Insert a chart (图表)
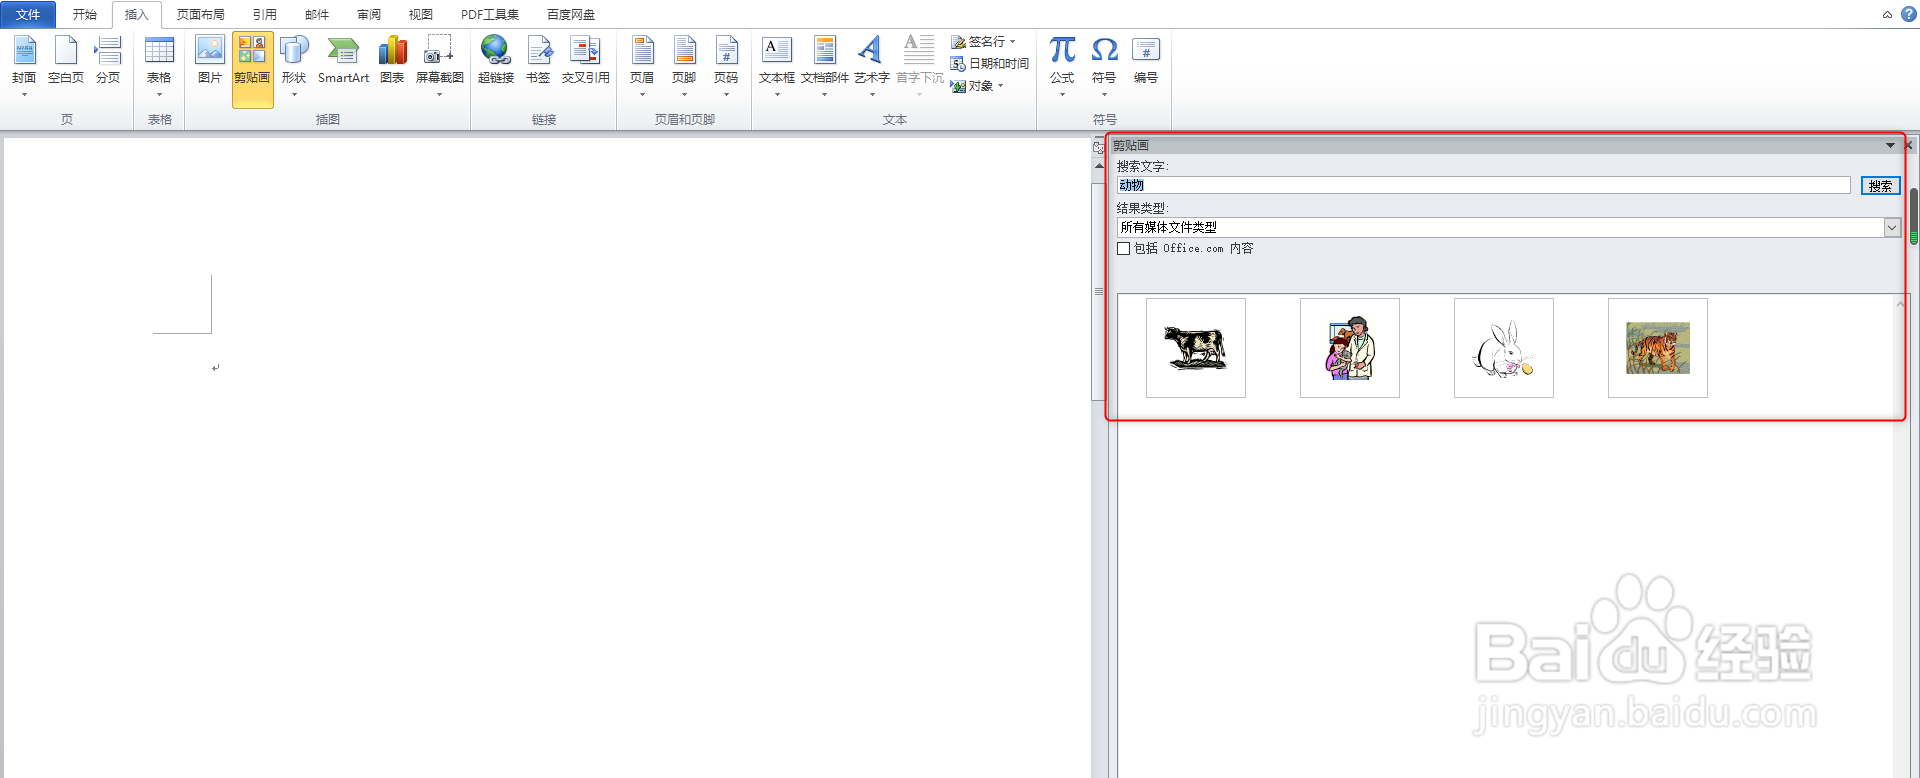This screenshot has height=778, width=1920. coord(392,60)
